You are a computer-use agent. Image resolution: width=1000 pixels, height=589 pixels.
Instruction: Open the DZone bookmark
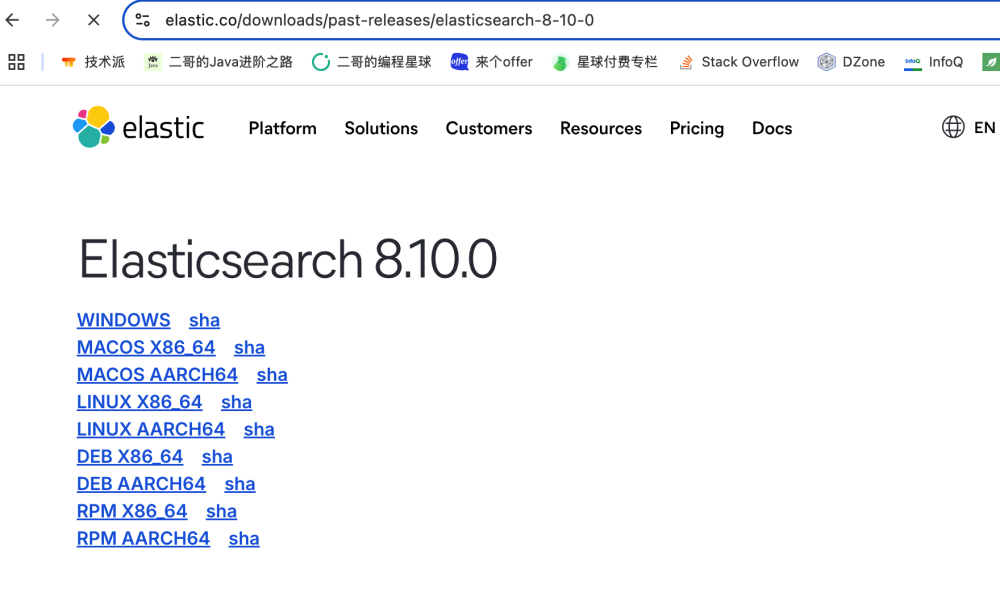click(851, 62)
